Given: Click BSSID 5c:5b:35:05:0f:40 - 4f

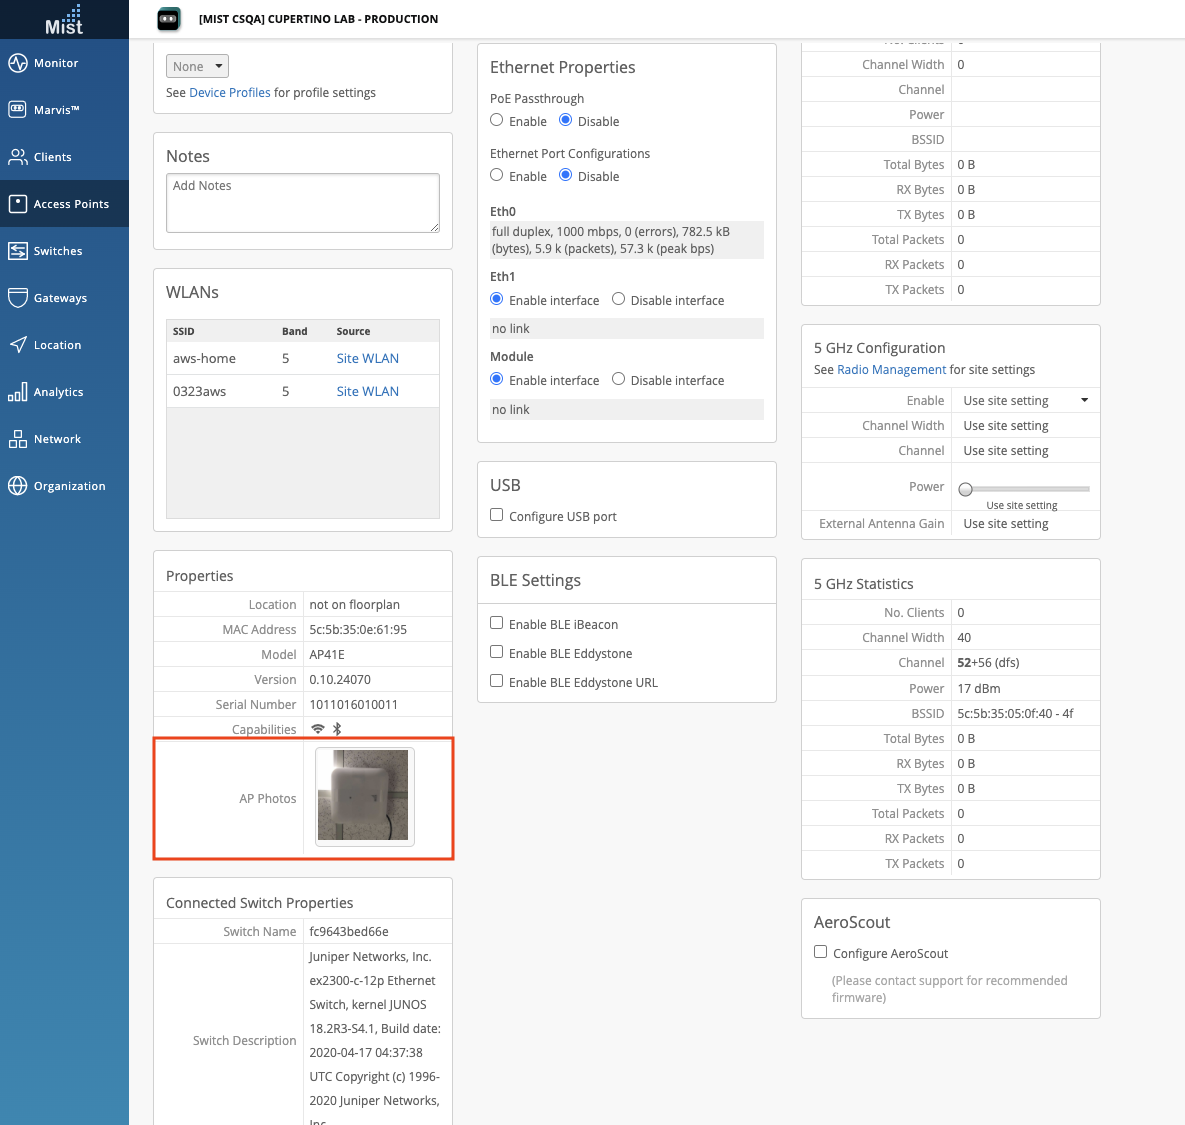Looking at the screenshot, I should 1015,713.
